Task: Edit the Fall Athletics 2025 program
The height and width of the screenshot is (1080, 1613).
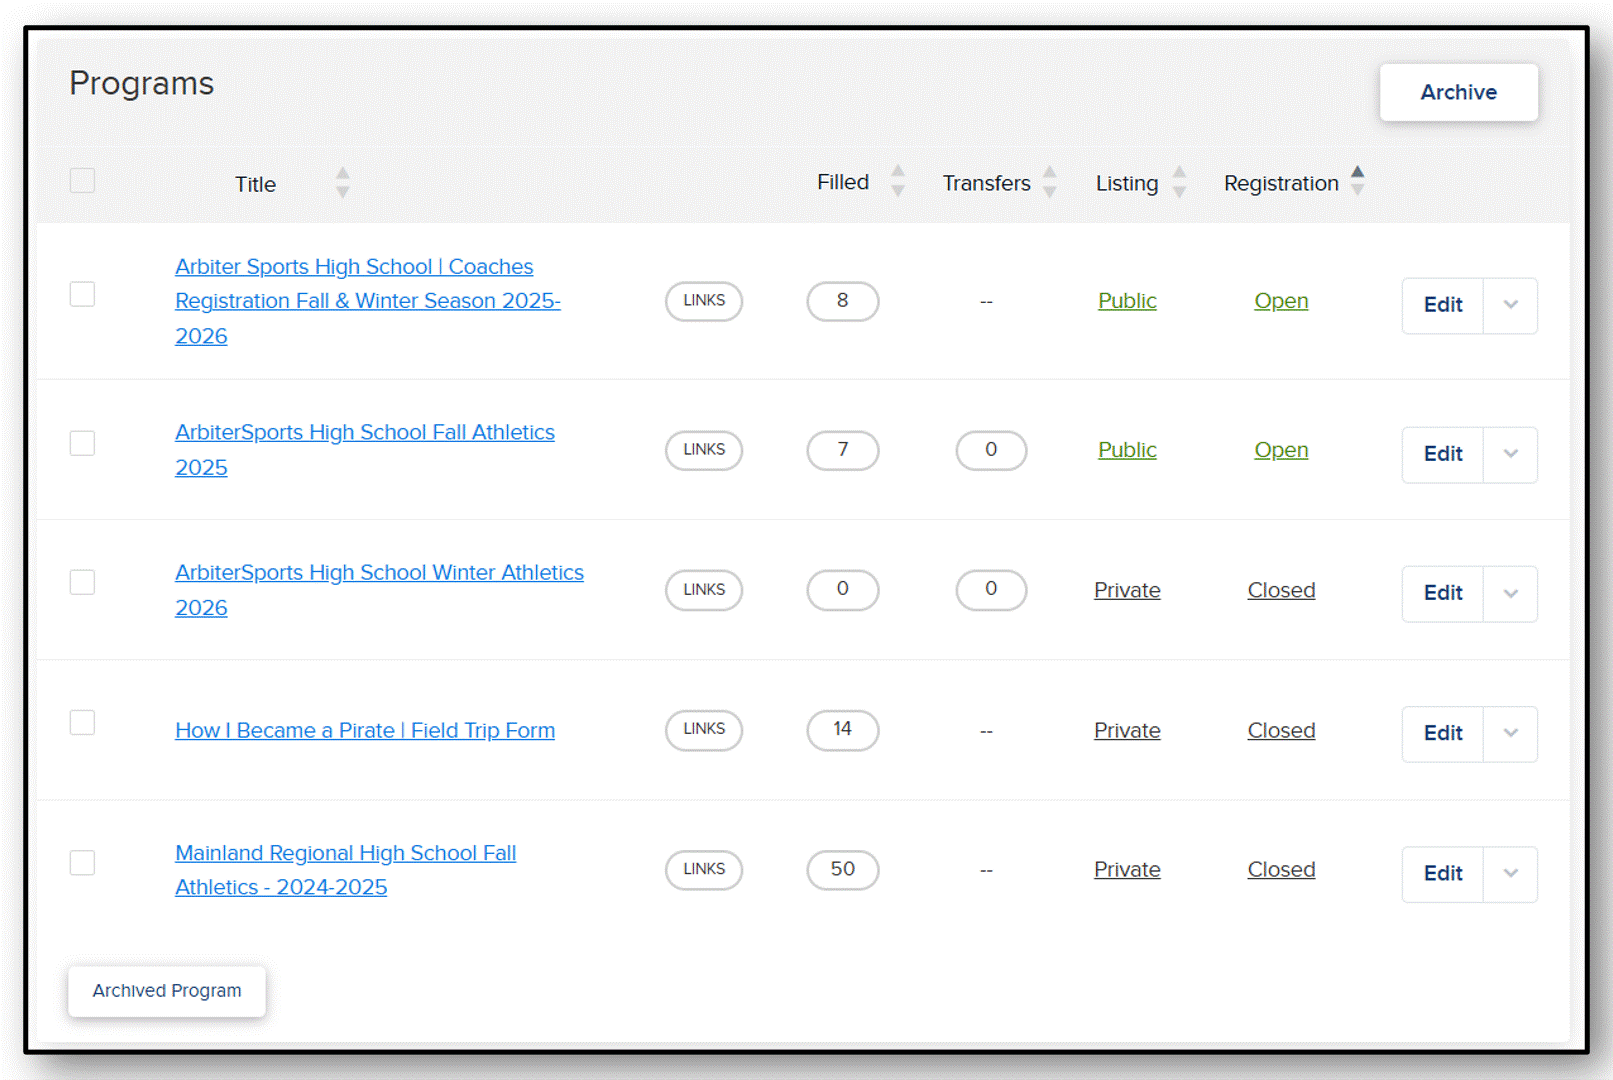Action: pyautogui.click(x=1443, y=454)
